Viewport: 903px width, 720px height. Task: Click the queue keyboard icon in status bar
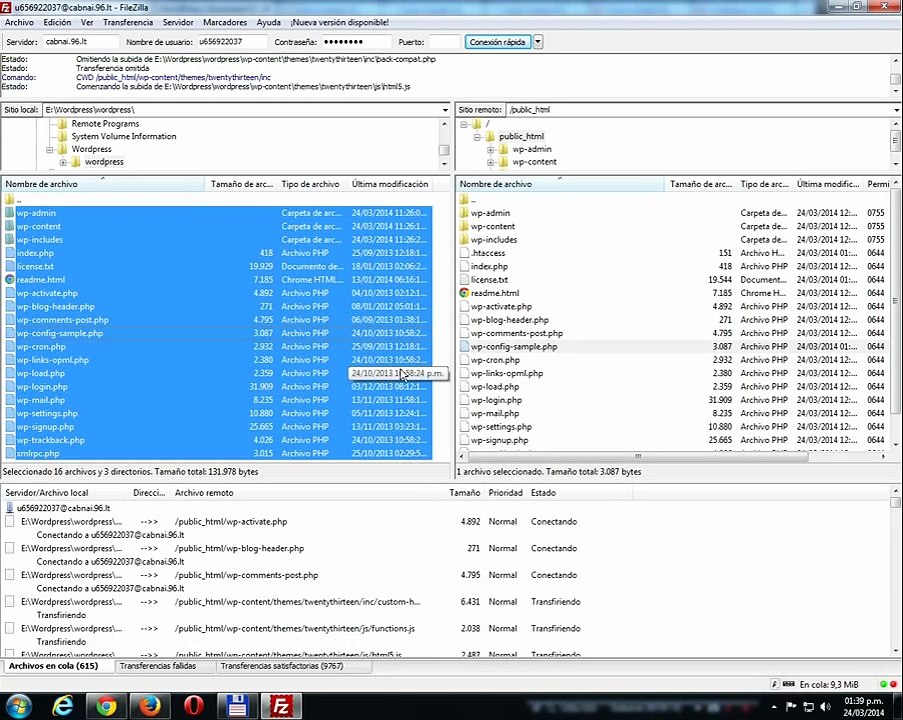pyautogui.click(x=789, y=684)
